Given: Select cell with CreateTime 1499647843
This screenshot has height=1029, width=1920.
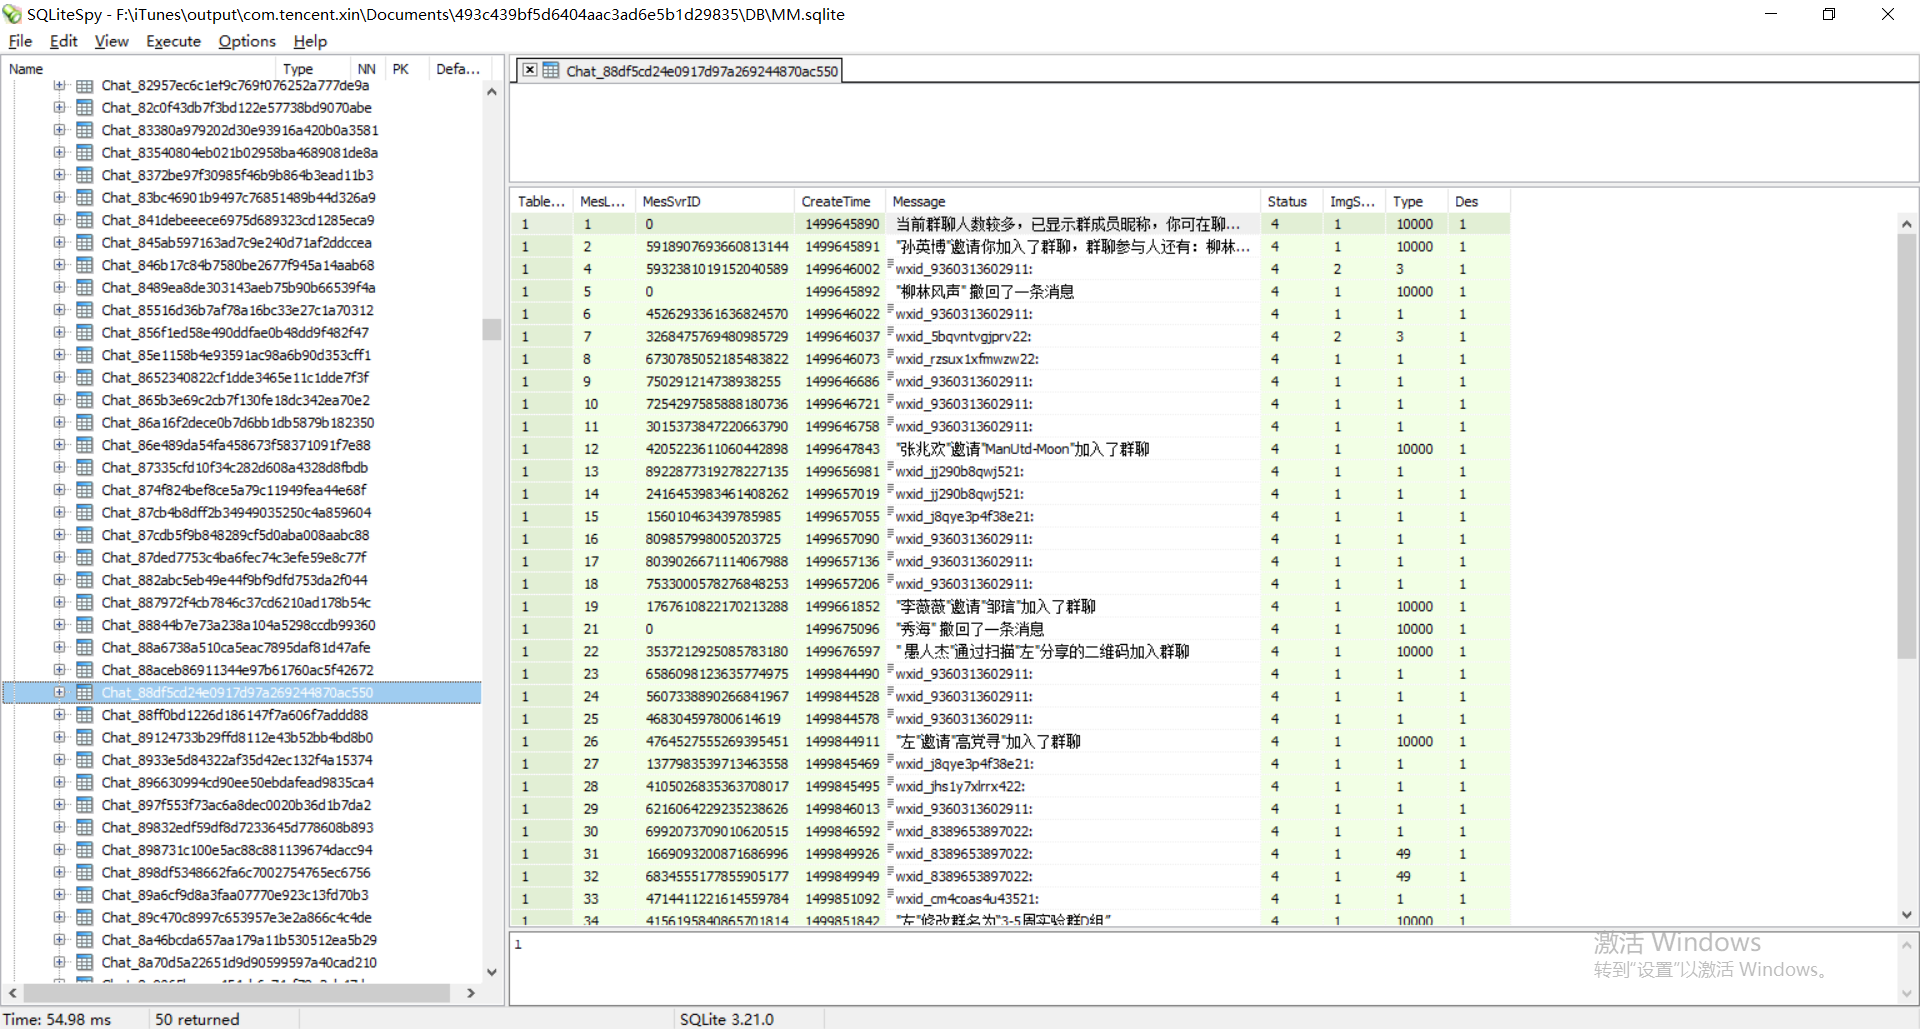Looking at the screenshot, I should point(842,449).
